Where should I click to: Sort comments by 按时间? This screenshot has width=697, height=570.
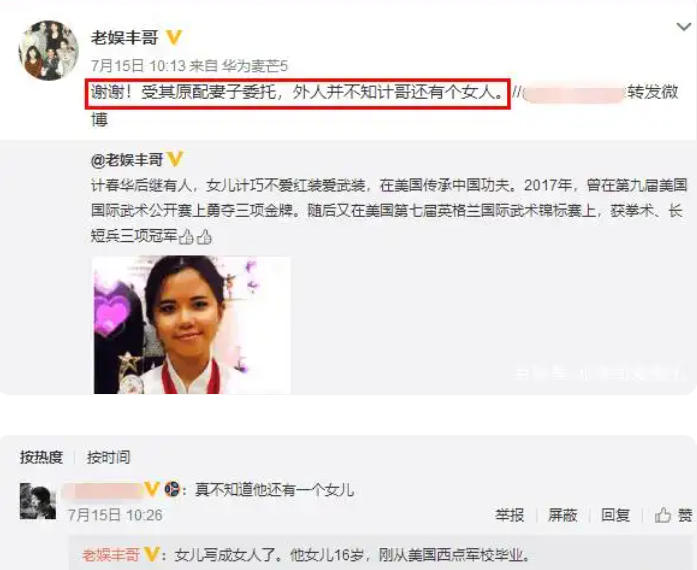pyautogui.click(x=108, y=457)
